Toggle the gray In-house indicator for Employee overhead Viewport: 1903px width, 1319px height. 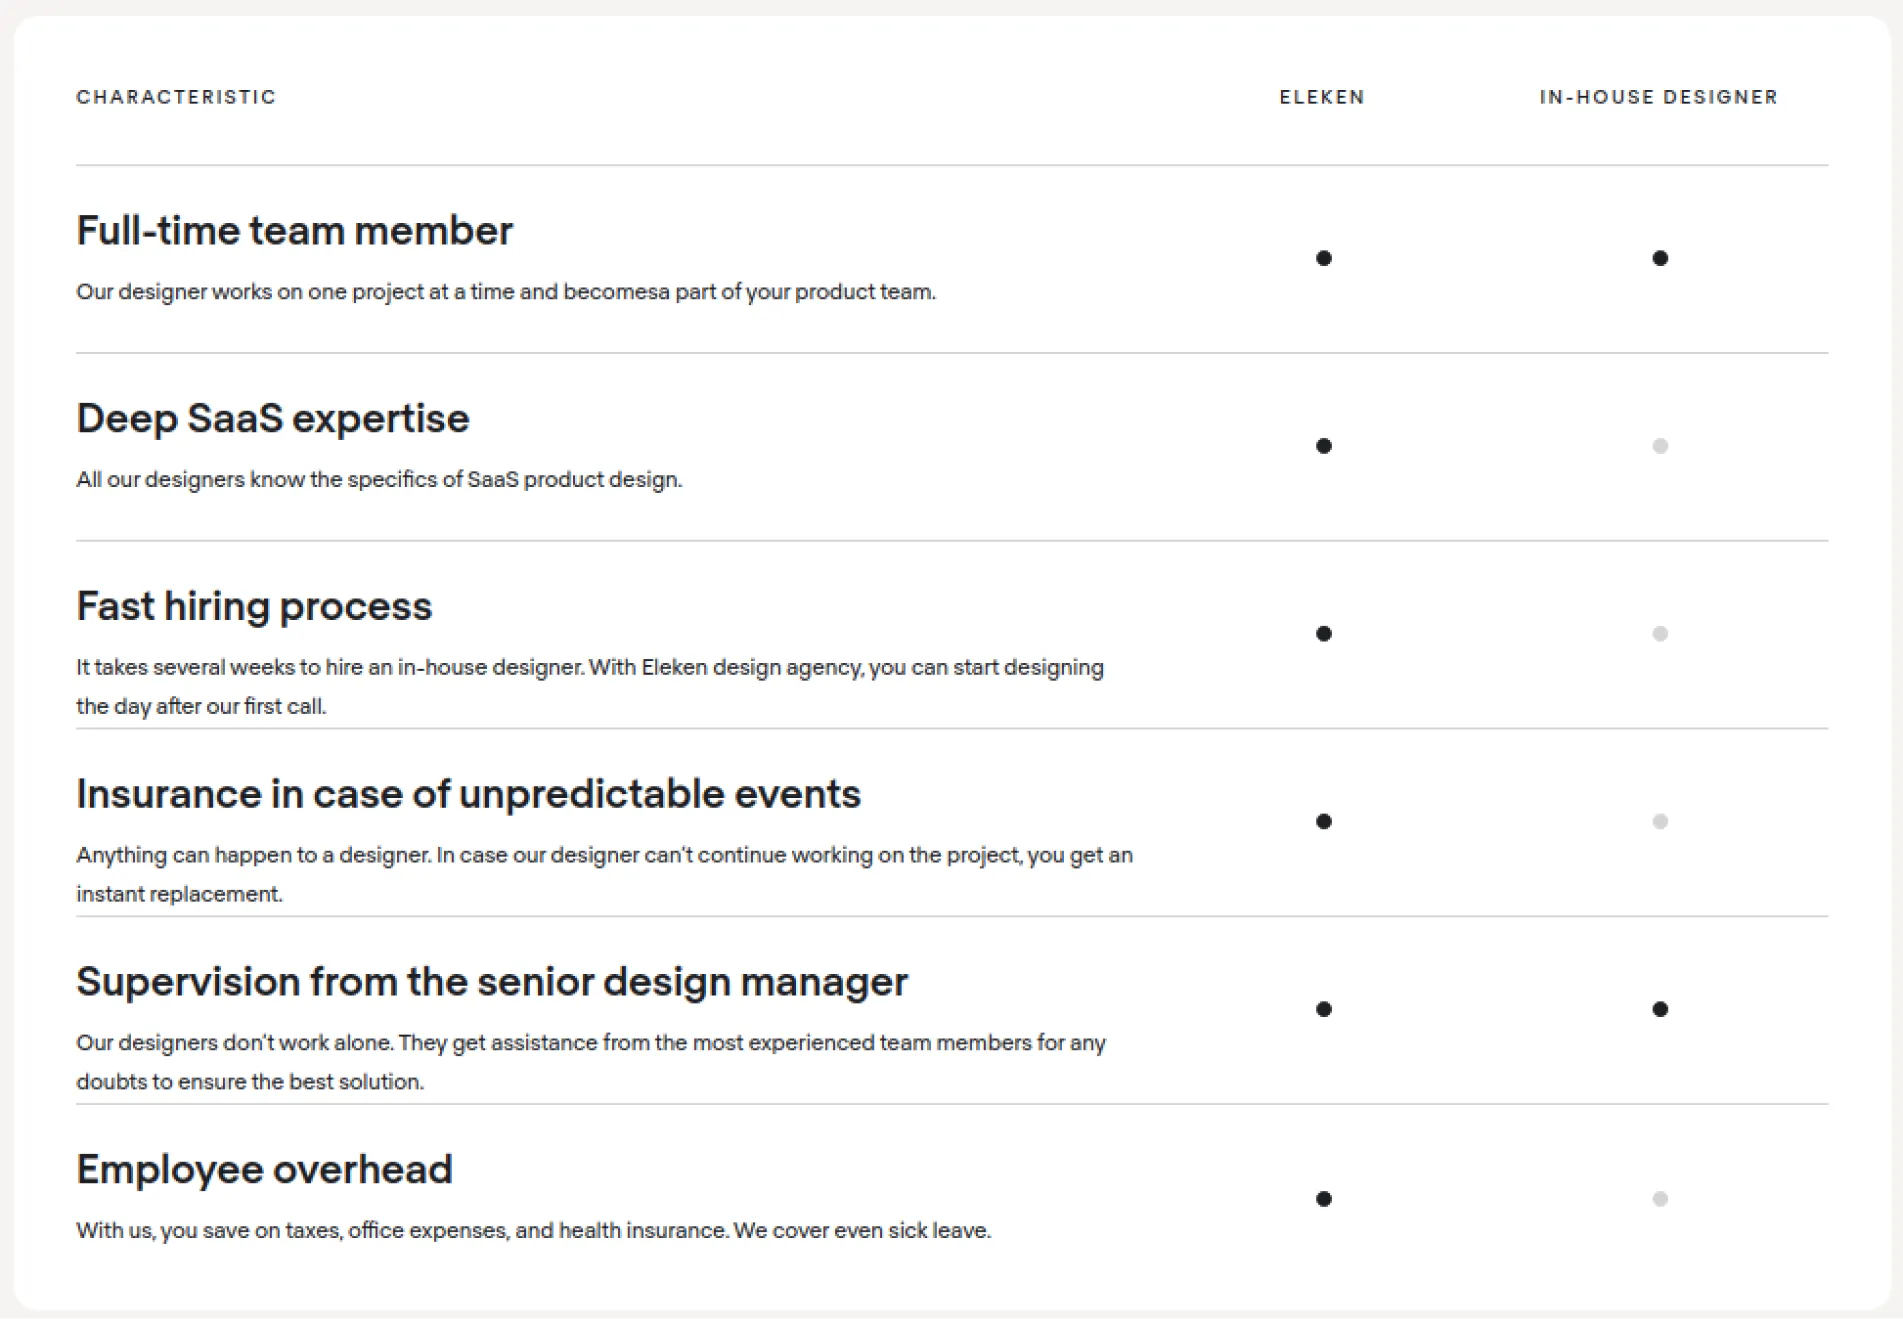[1661, 1197]
